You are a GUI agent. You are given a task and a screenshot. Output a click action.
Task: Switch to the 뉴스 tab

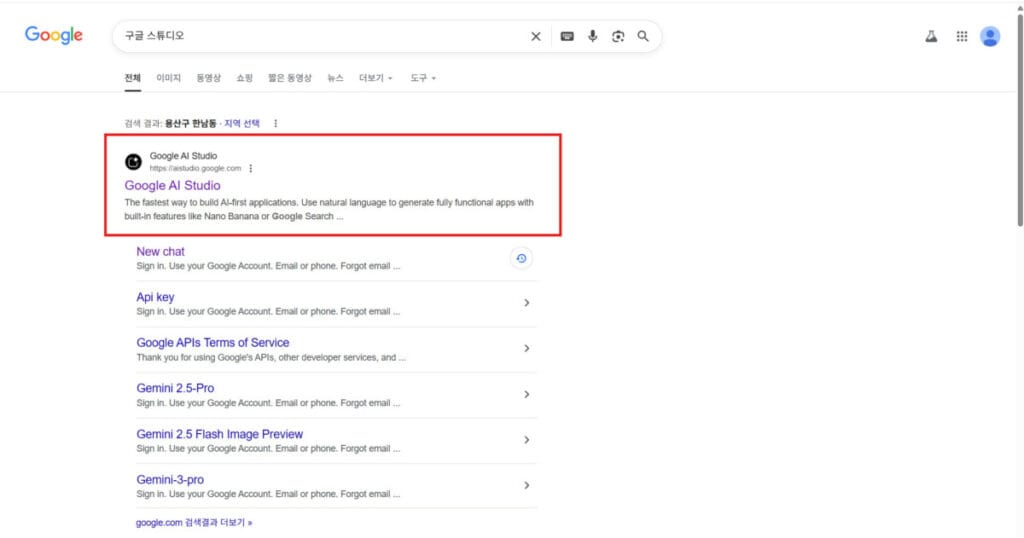click(335, 78)
